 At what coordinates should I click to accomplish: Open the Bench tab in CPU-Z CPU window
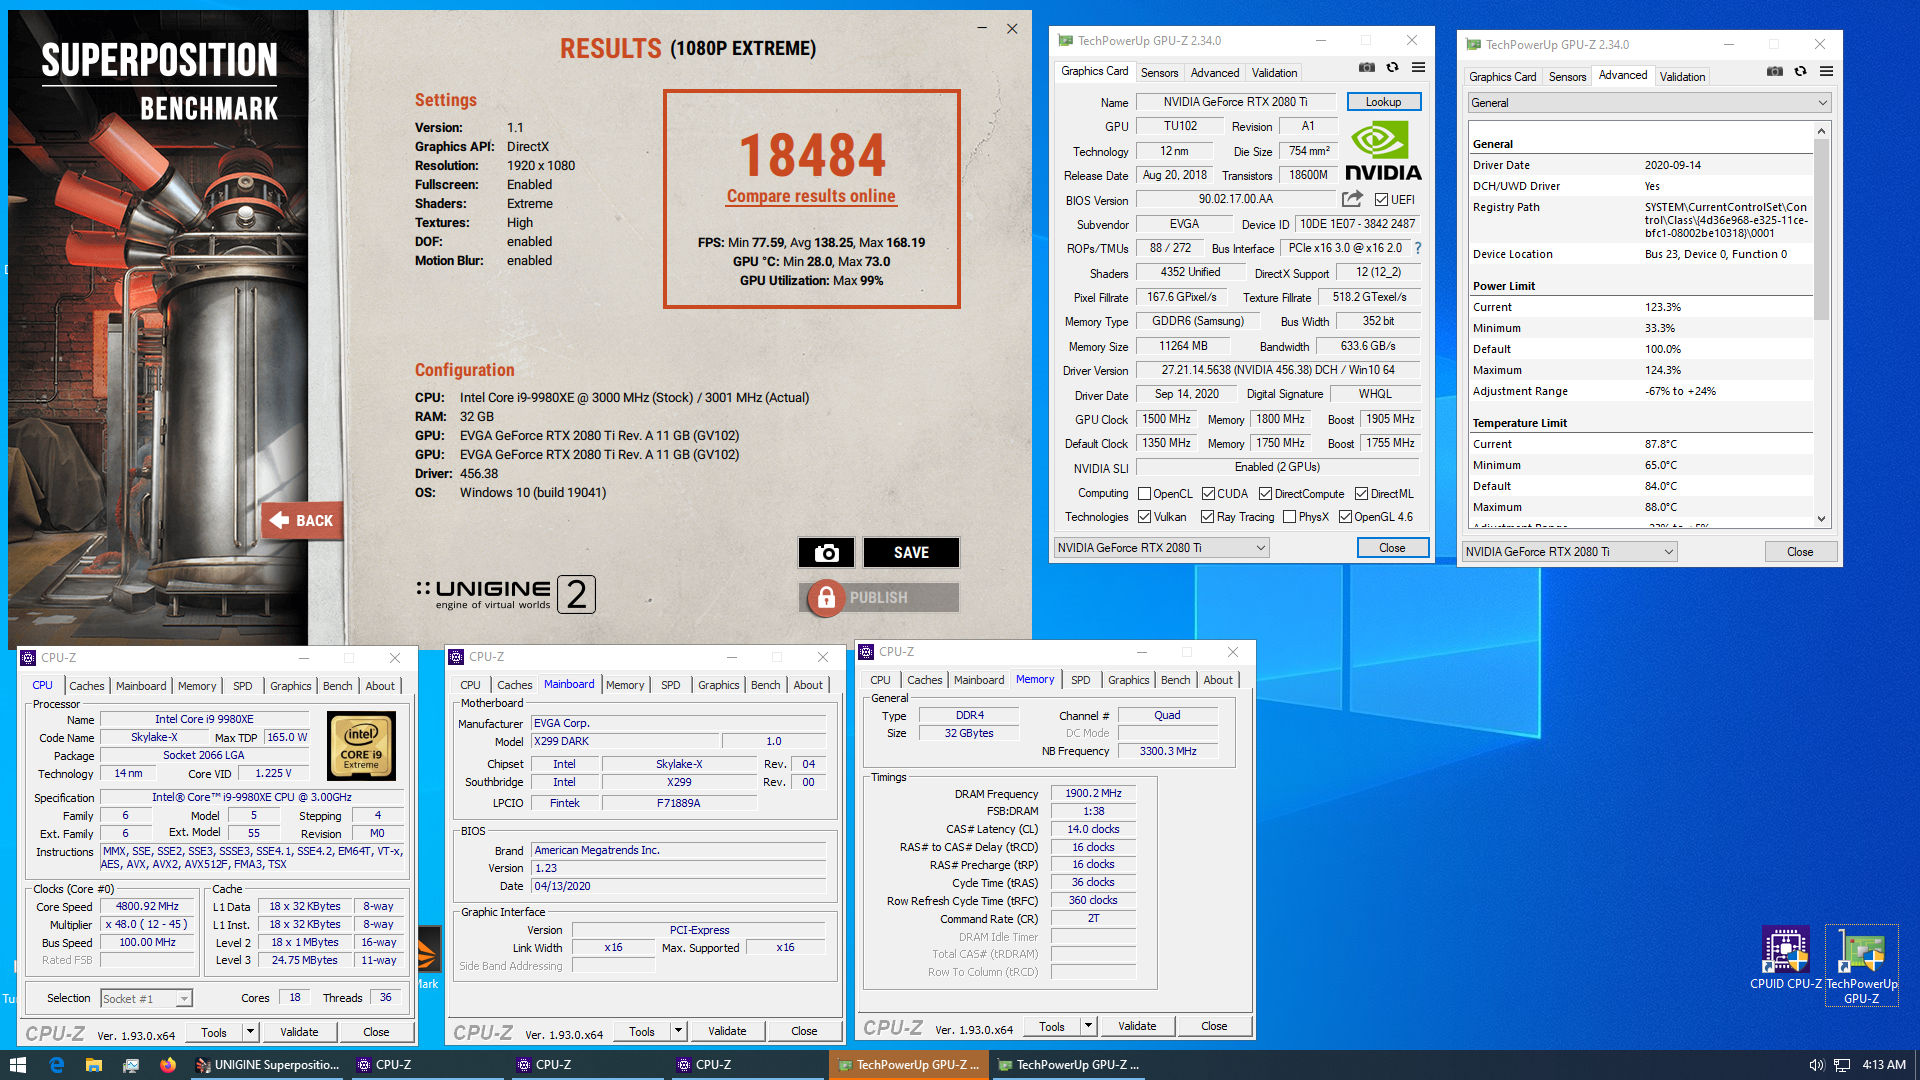(x=337, y=686)
